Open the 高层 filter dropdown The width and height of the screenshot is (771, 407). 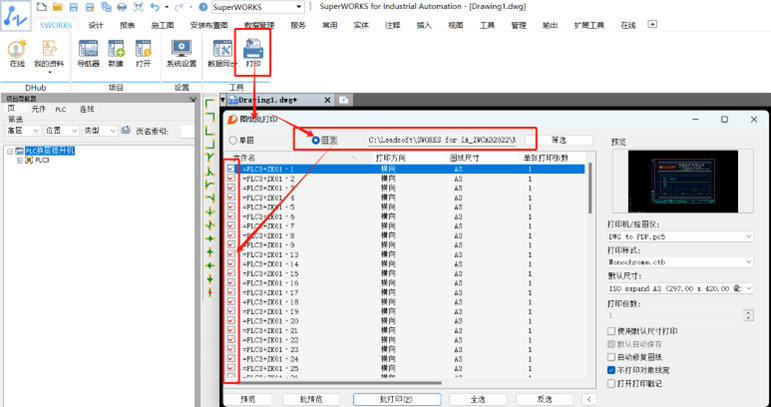(23, 131)
